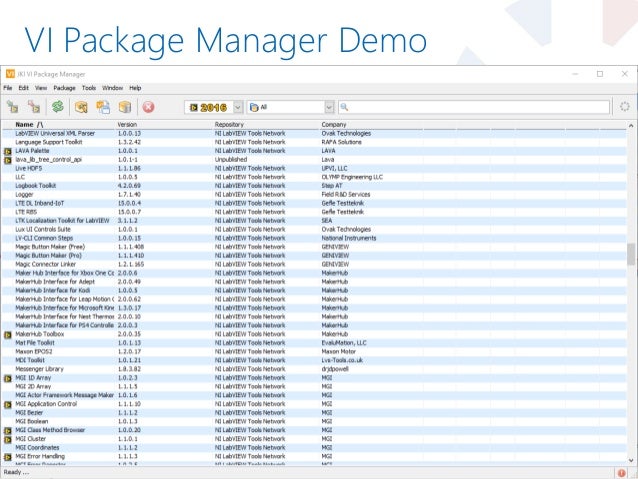Screen dimensions: 638x479
Task: Click installed icon beside LAVA Palette
Action: point(8,151)
